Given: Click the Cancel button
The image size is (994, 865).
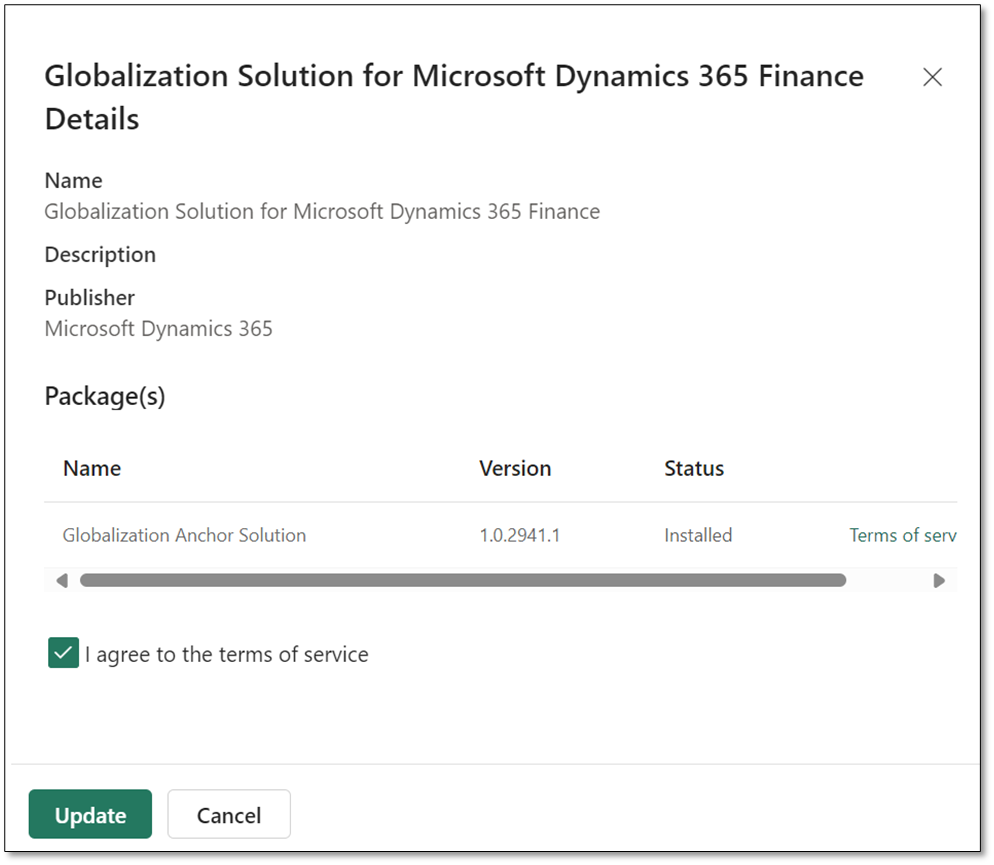Looking at the screenshot, I should pyautogui.click(x=228, y=814).
